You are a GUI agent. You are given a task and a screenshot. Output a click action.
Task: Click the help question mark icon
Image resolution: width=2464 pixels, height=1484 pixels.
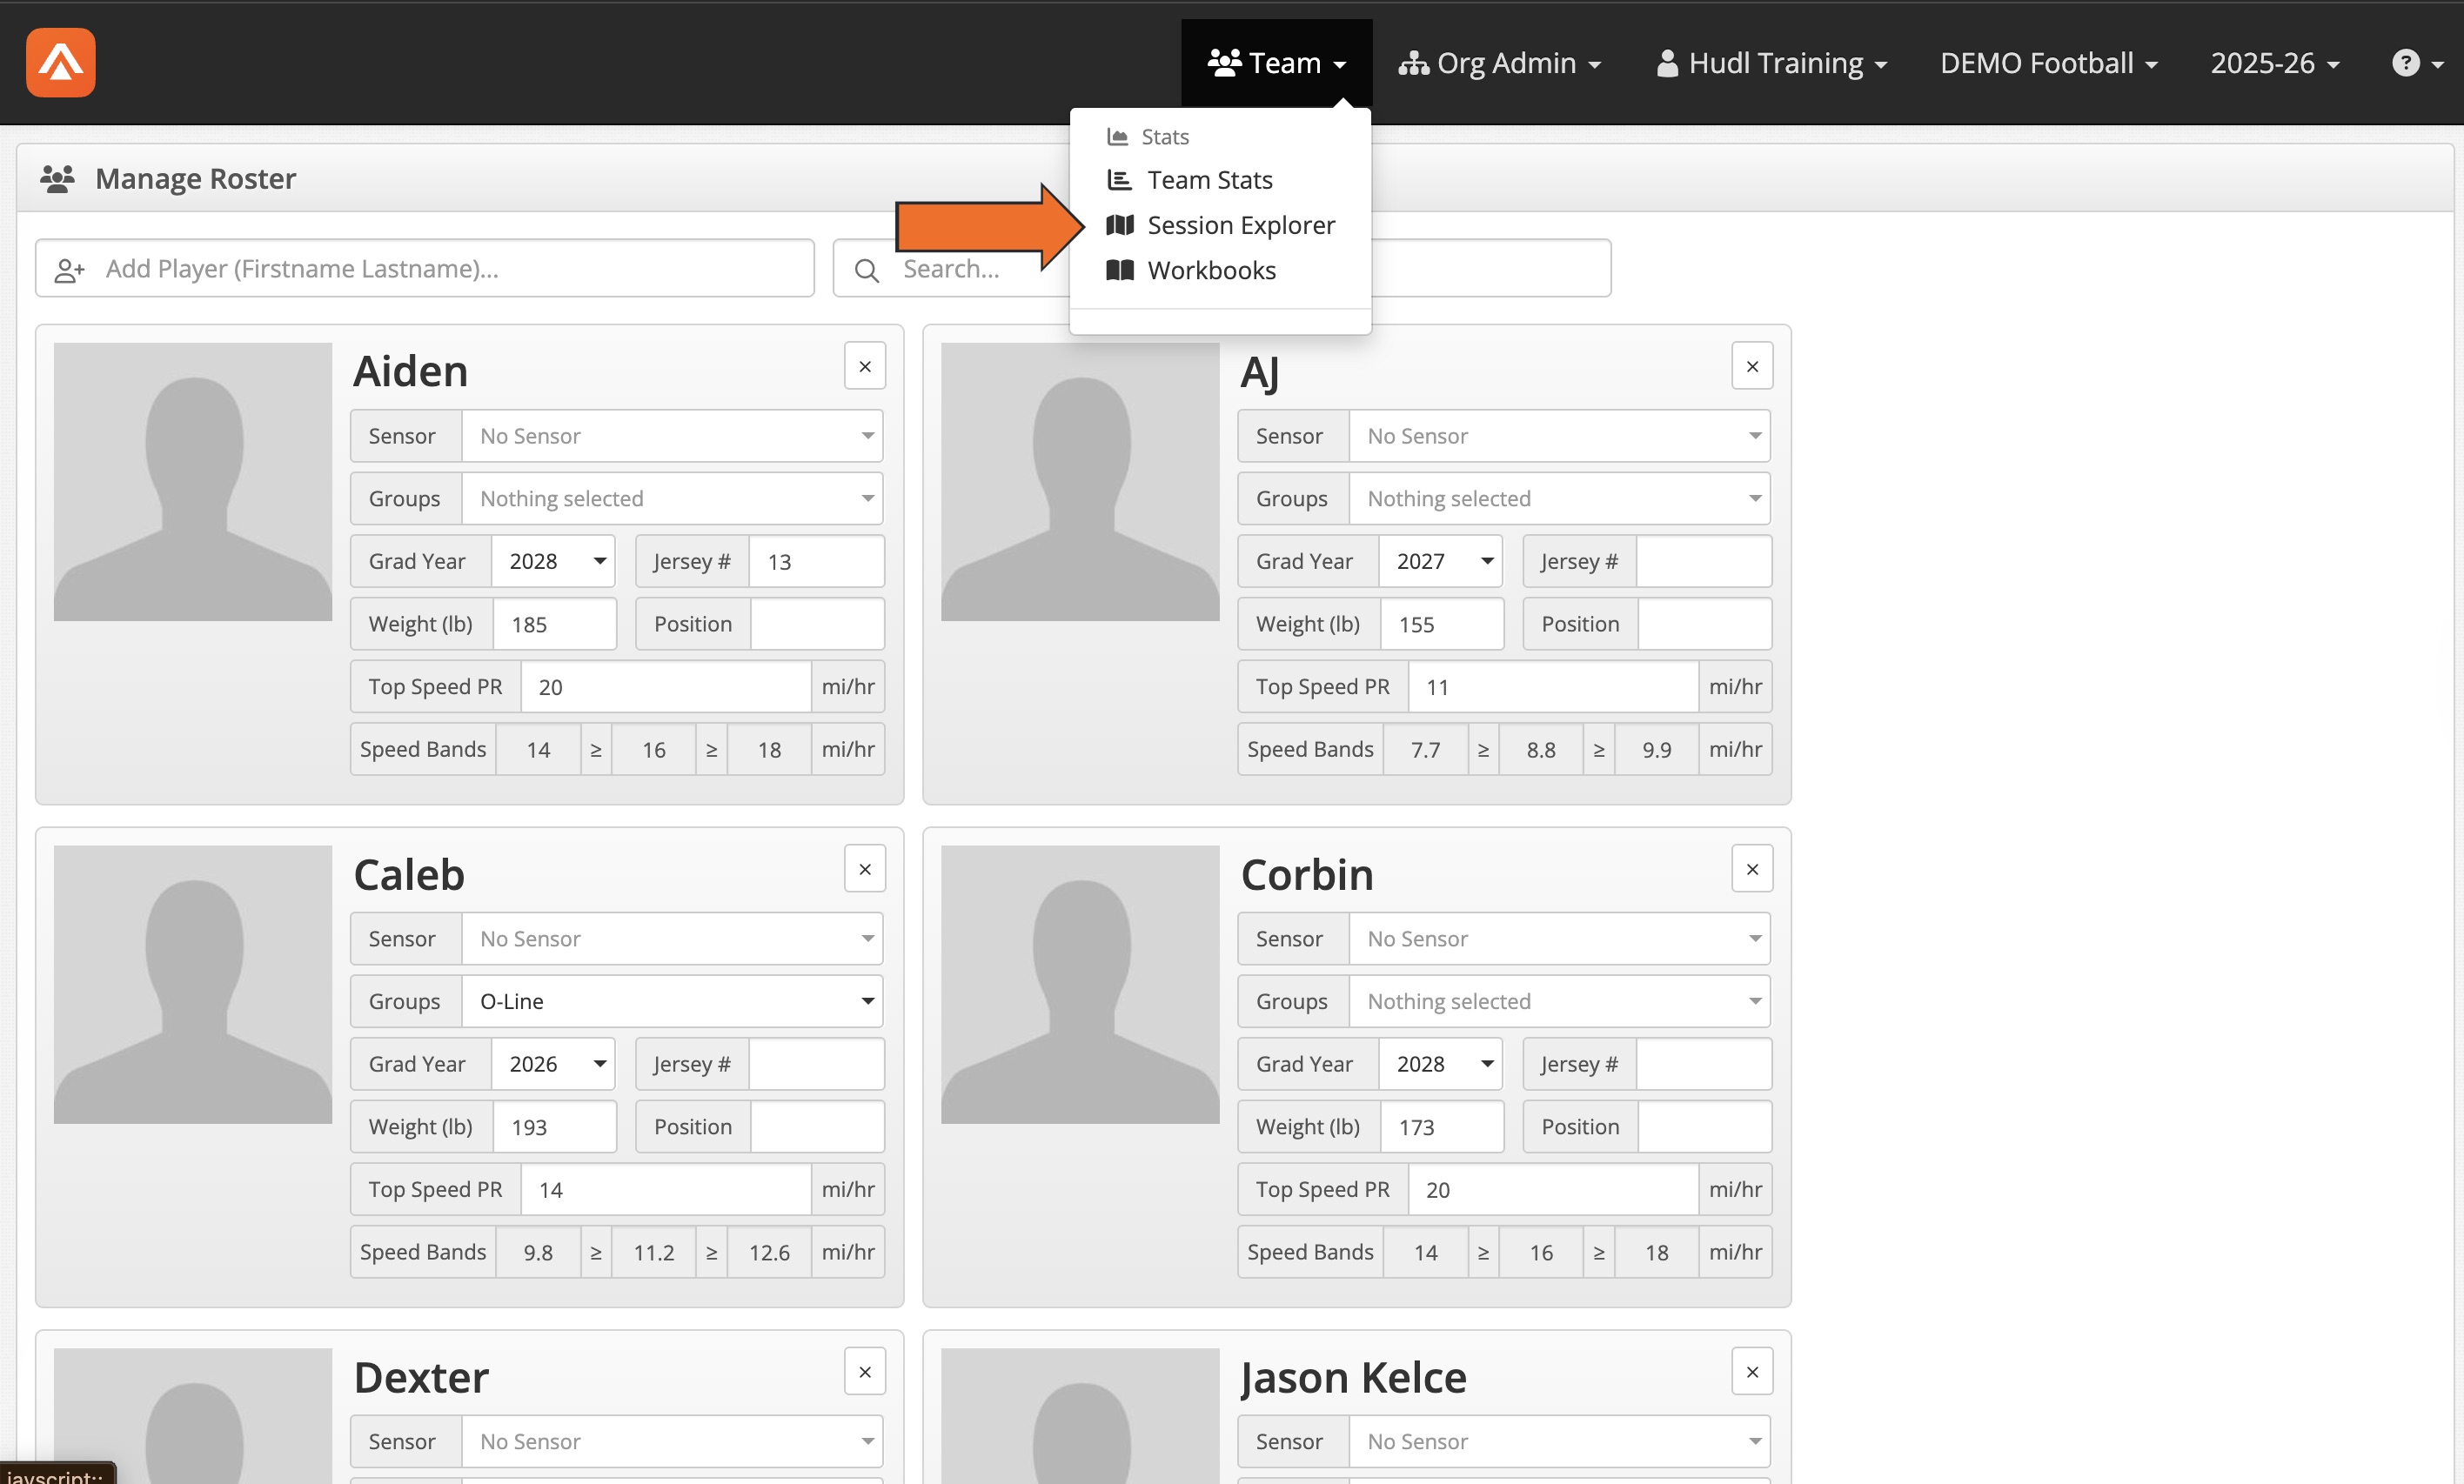[x=2405, y=63]
